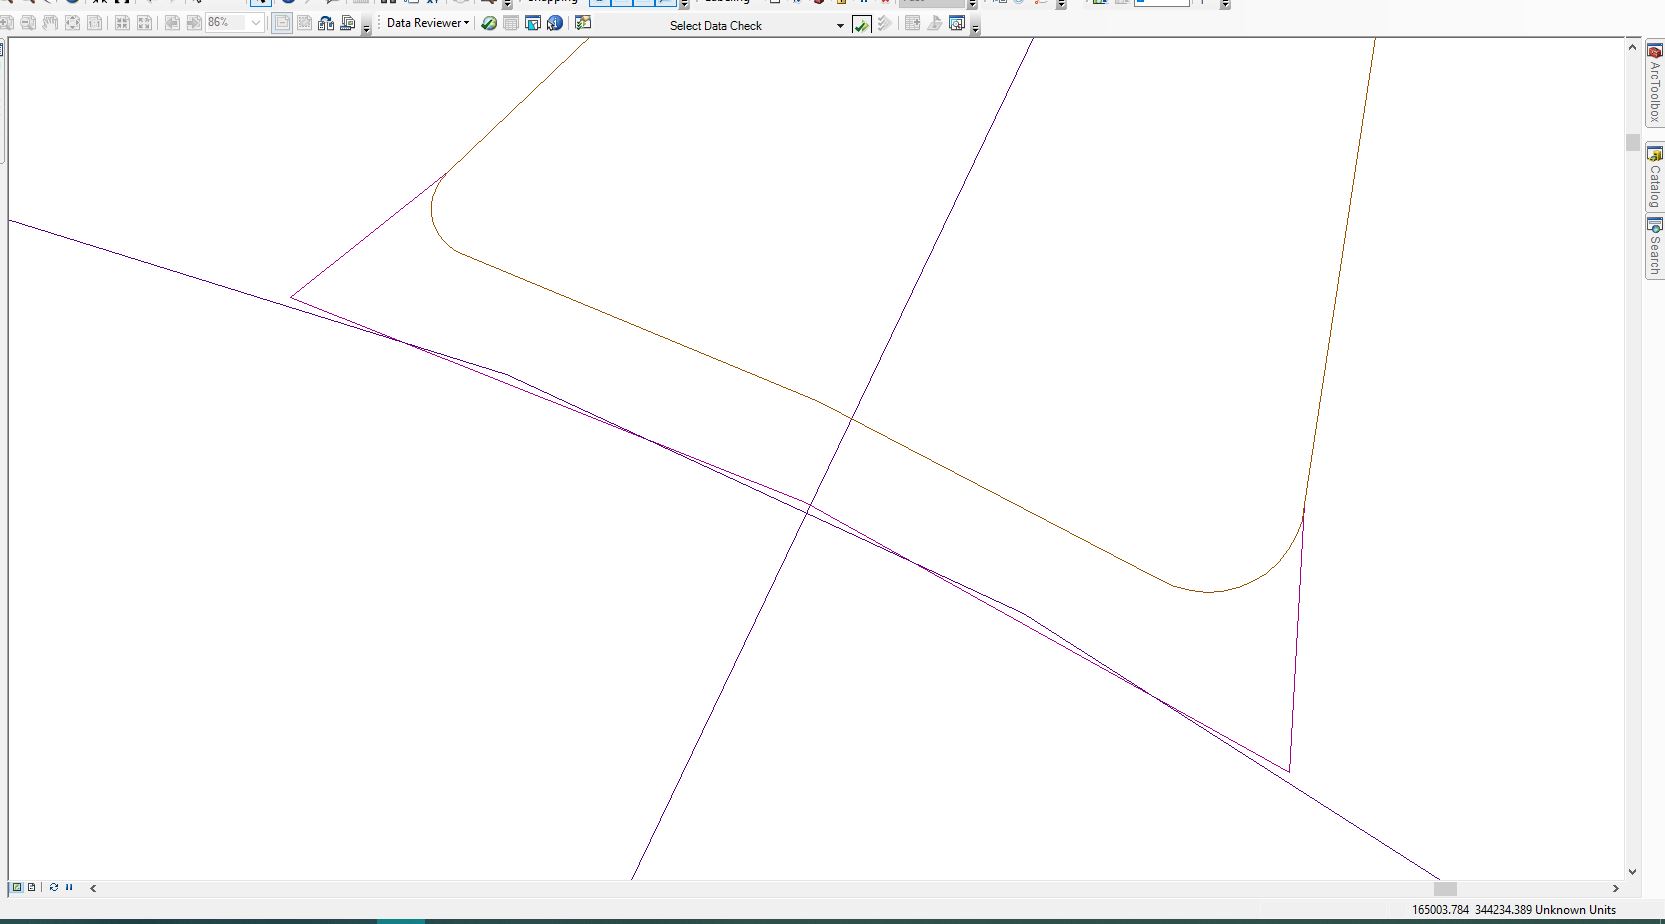Click the vertical scrollbar down arrow
Screen dimensions: 1665x924
tap(1632, 872)
